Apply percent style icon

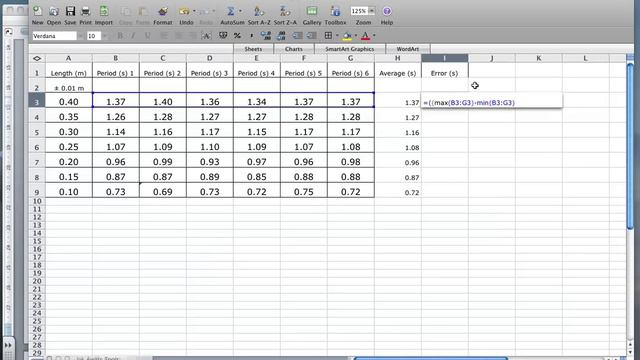[x=237, y=36]
